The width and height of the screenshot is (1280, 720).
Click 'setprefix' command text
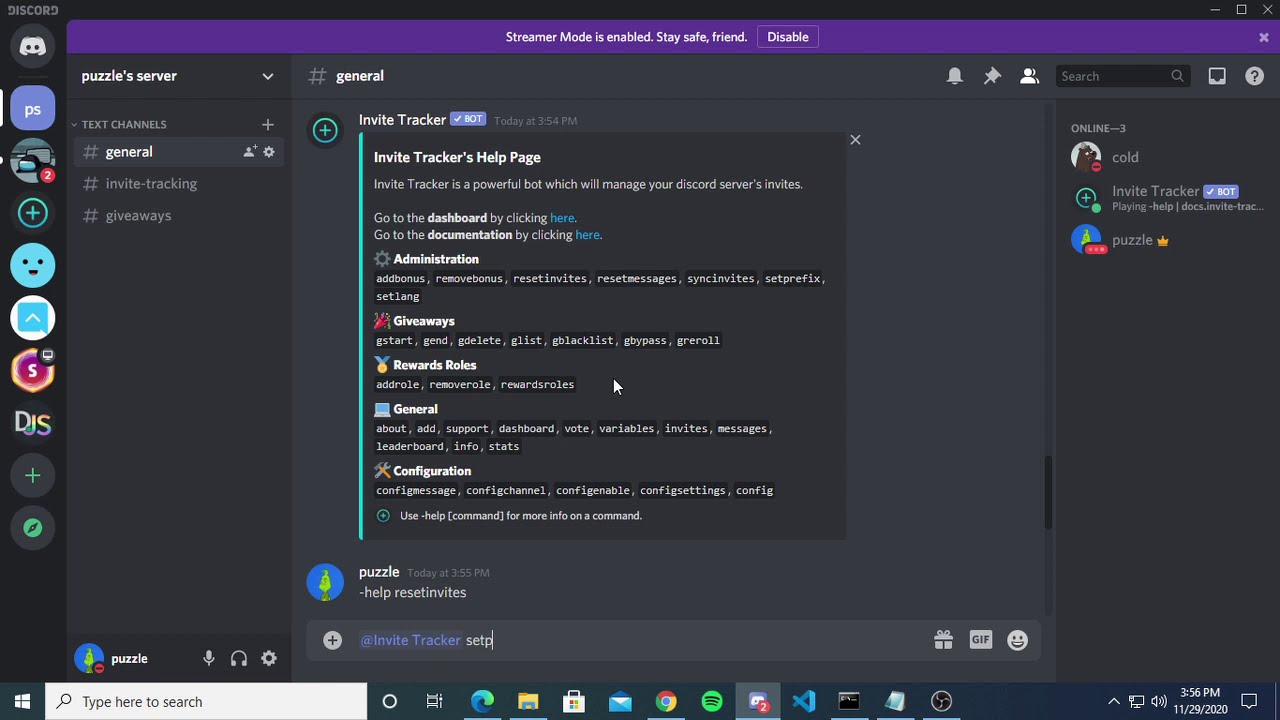coord(792,279)
